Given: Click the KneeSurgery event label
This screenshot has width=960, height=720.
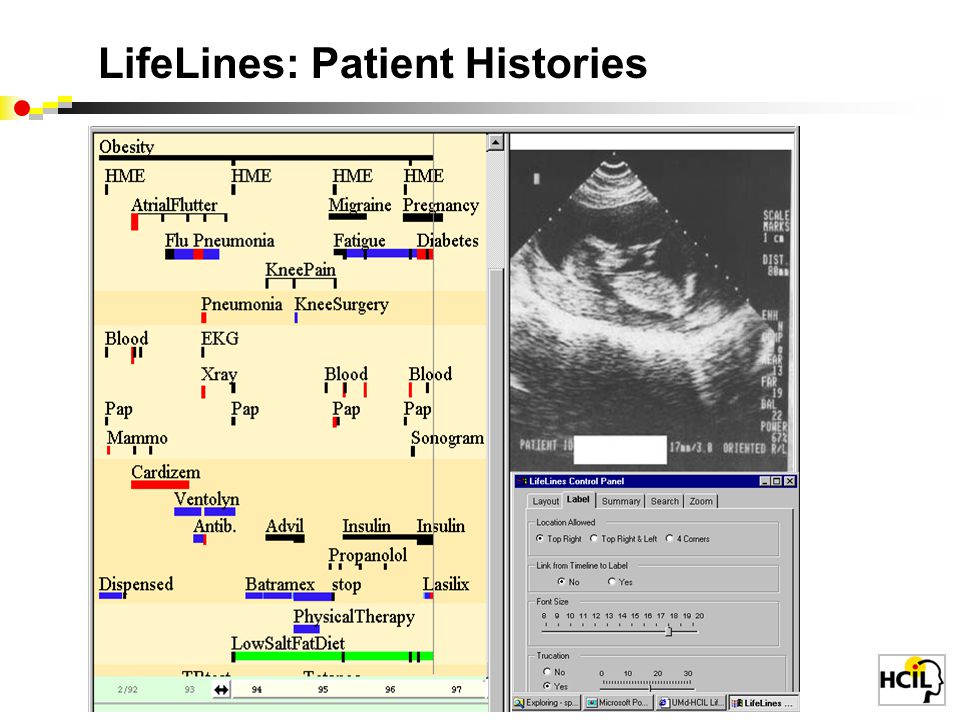Looking at the screenshot, I should coord(342,305).
